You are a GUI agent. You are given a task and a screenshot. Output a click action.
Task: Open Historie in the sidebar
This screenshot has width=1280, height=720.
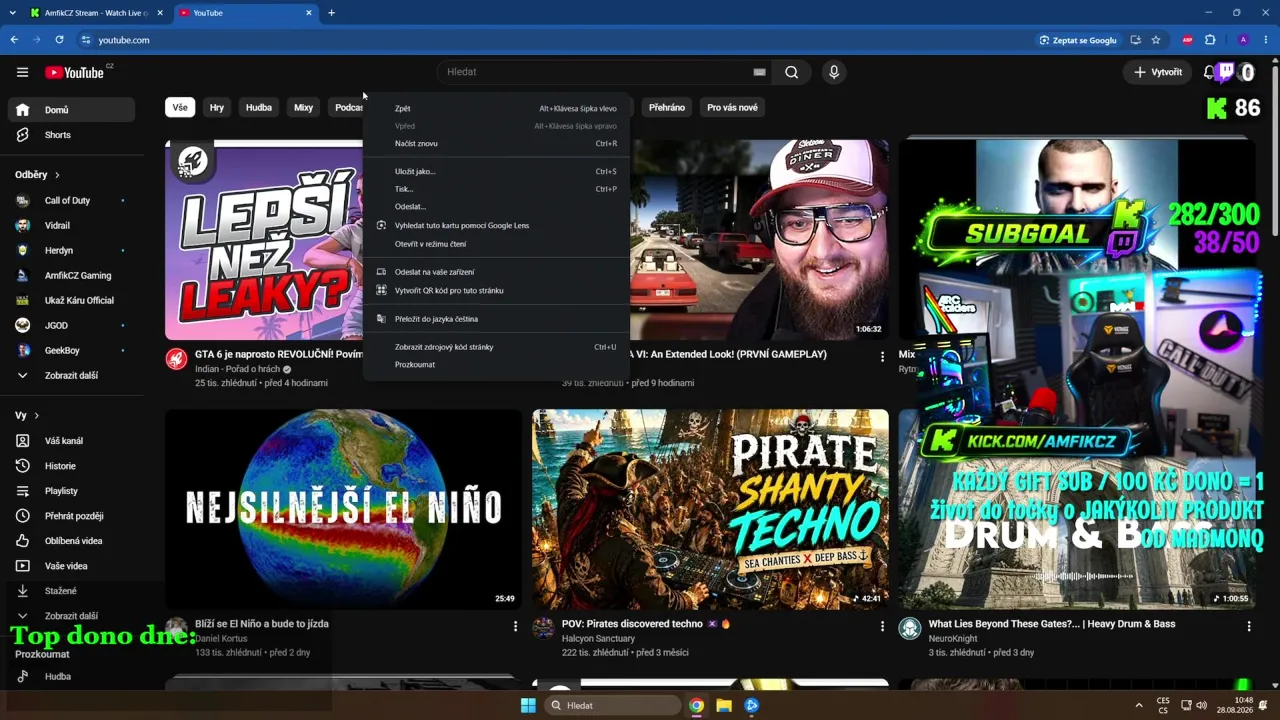(71, 466)
